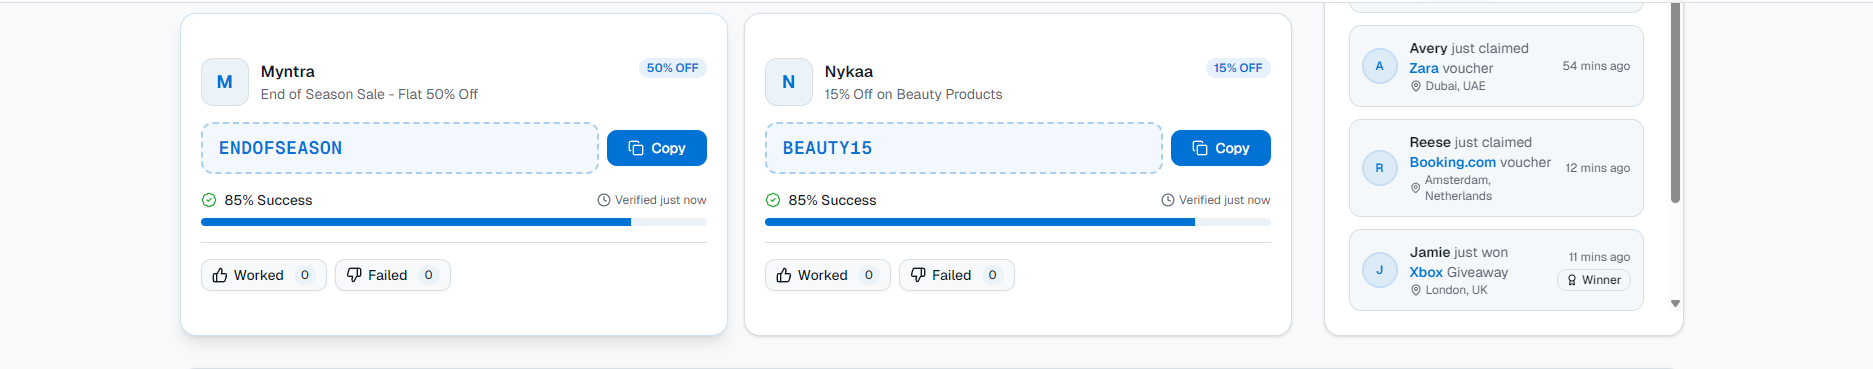Click the Nykaa success rate progress bar

coord(1018,222)
